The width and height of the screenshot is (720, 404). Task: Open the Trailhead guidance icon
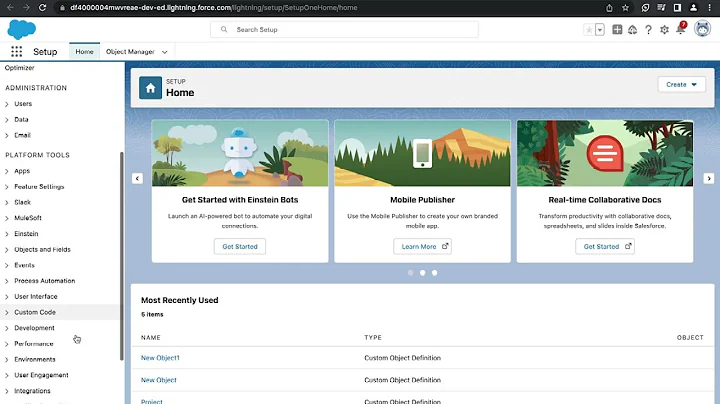633,30
